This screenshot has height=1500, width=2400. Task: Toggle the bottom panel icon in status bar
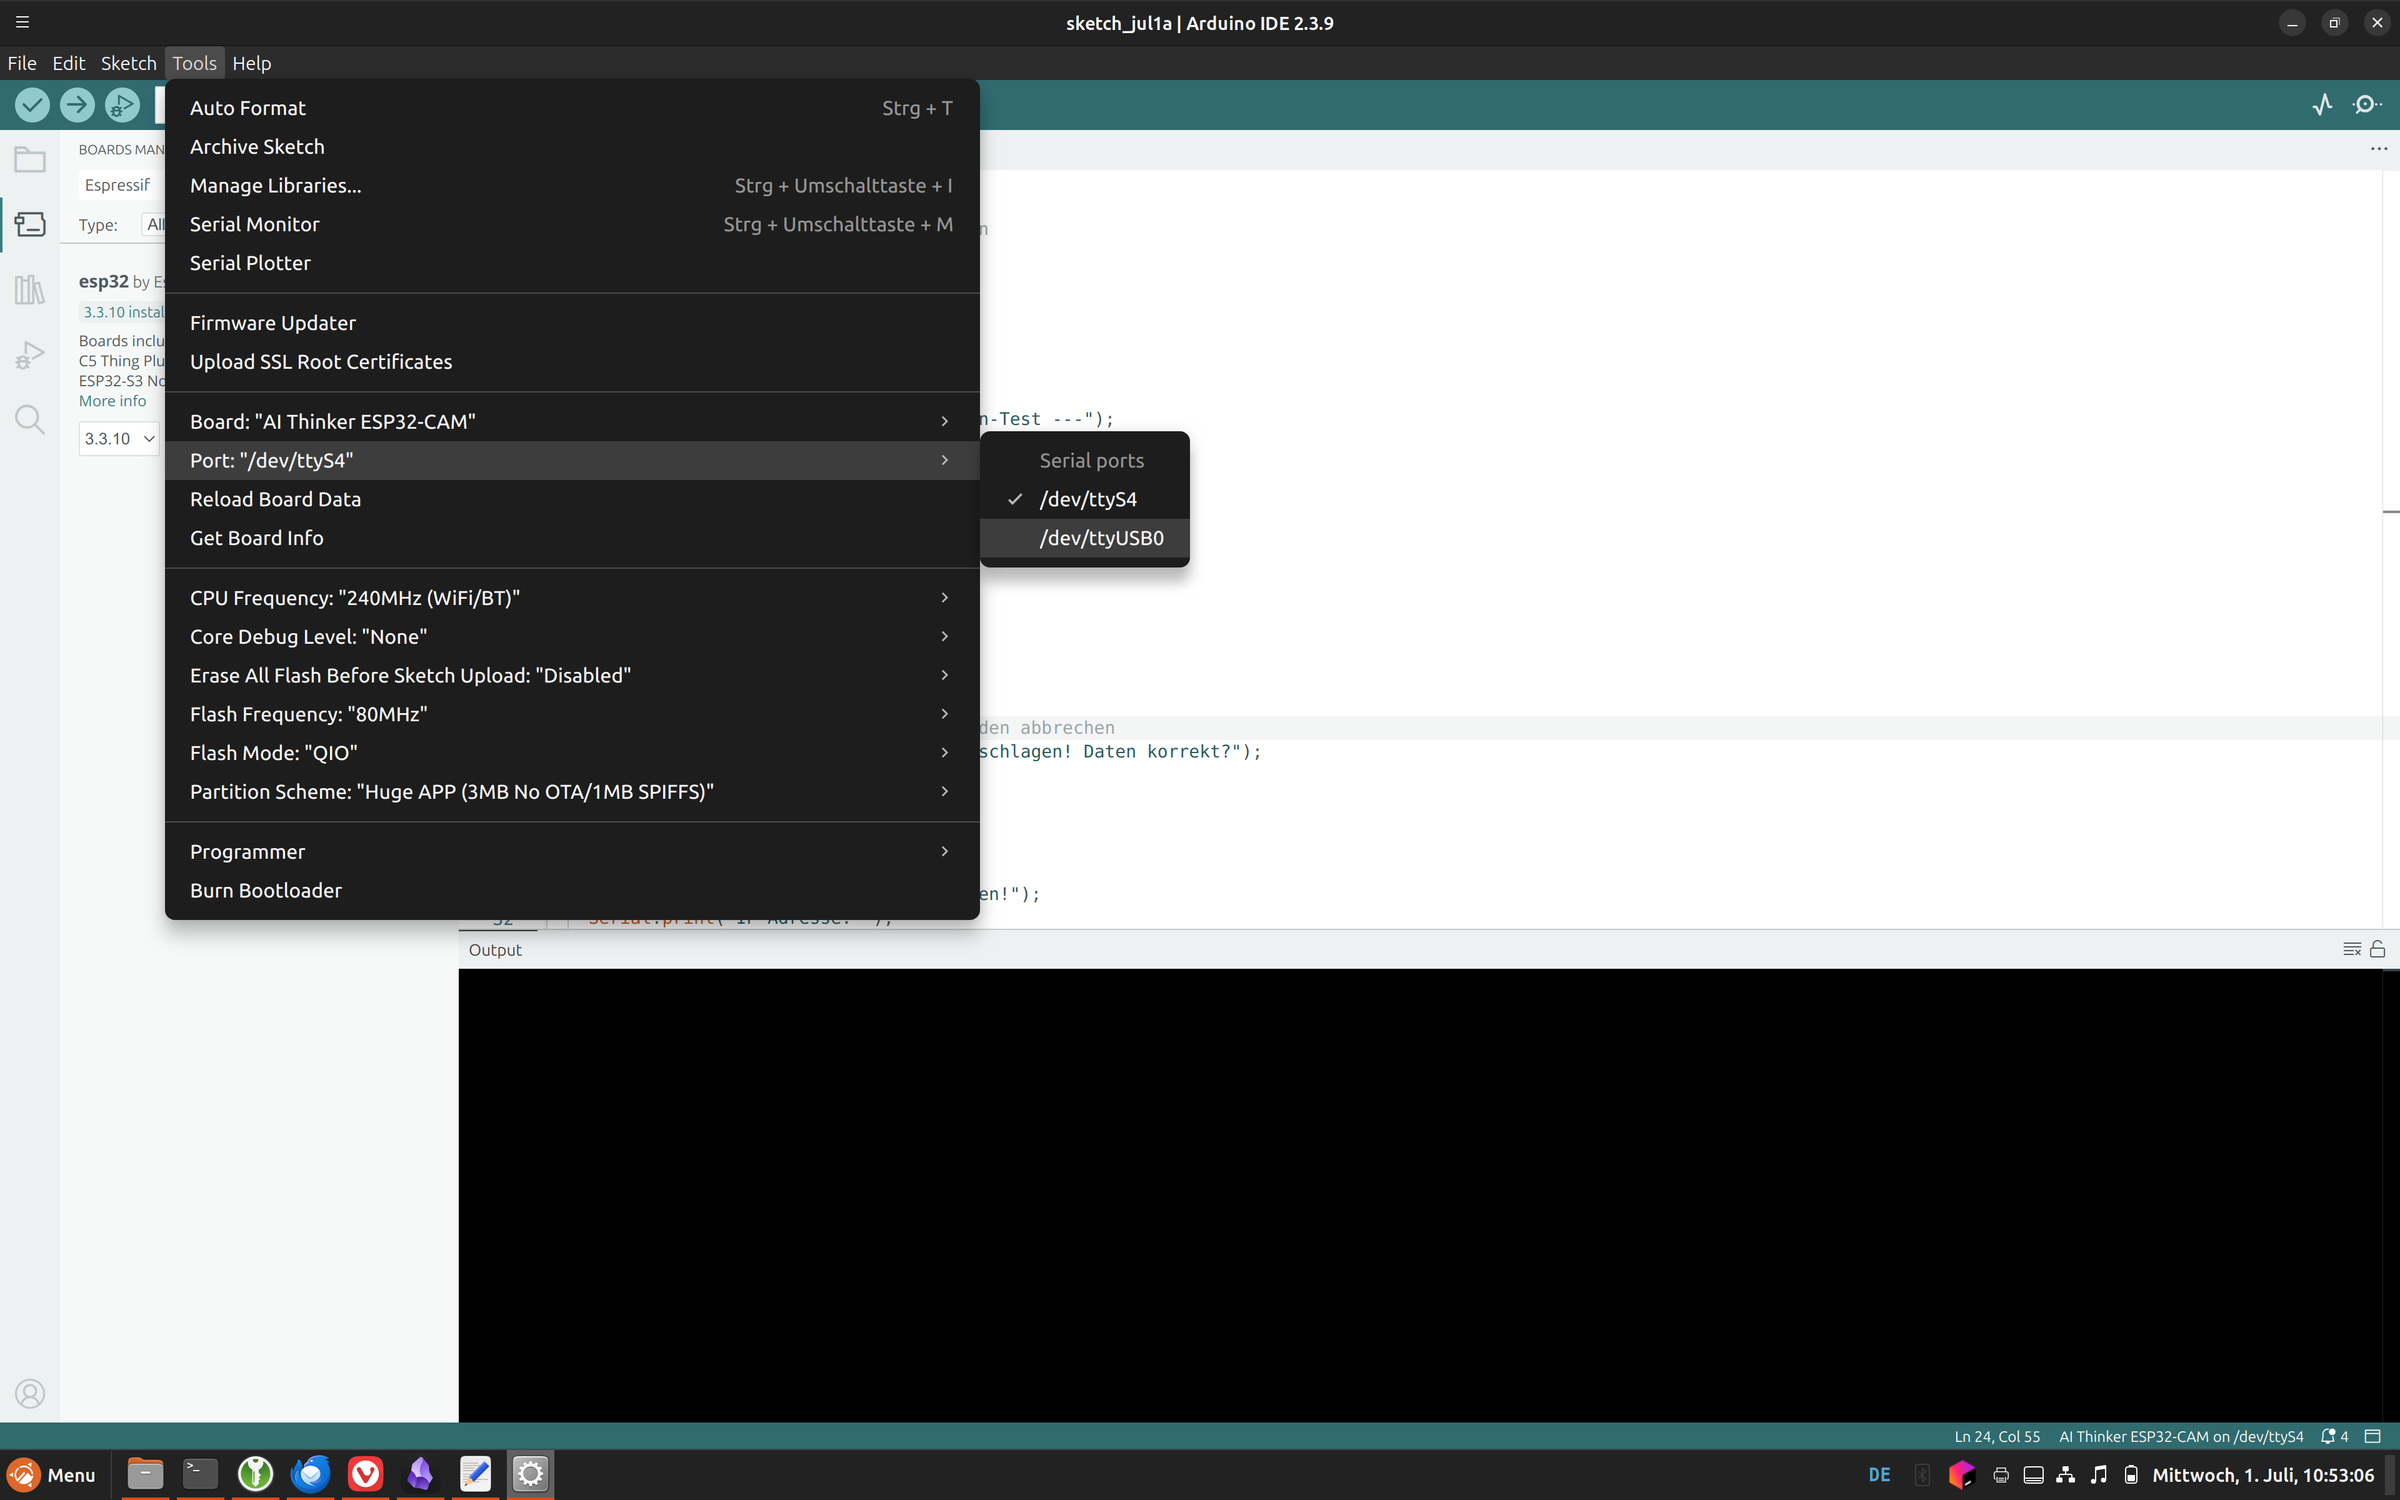tap(2373, 1436)
